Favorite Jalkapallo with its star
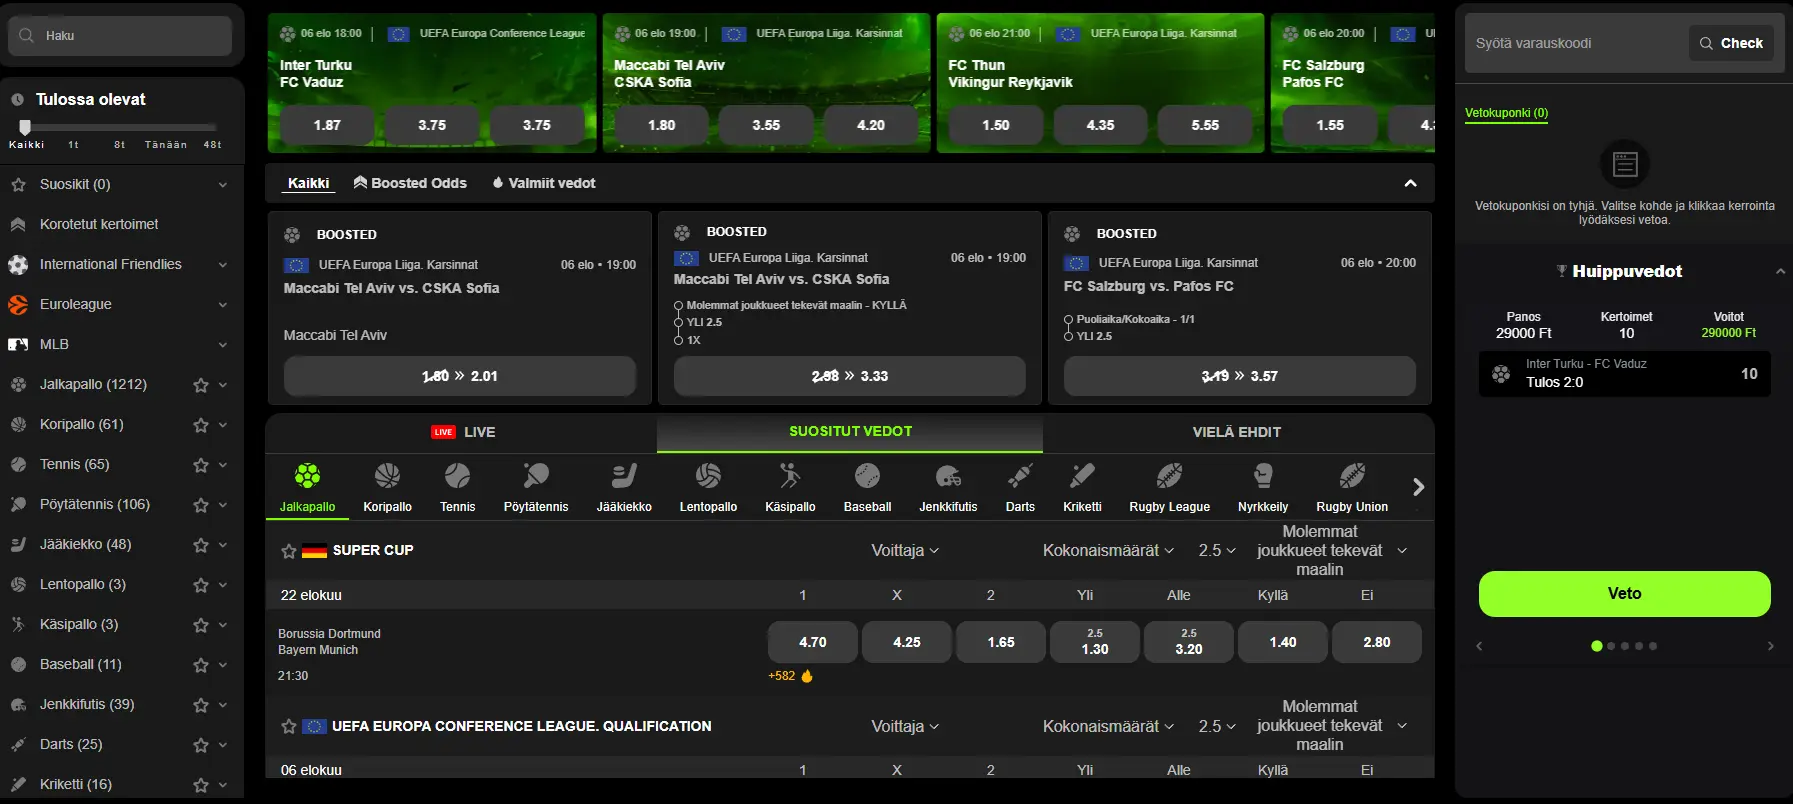This screenshot has height=804, width=1793. click(201, 384)
